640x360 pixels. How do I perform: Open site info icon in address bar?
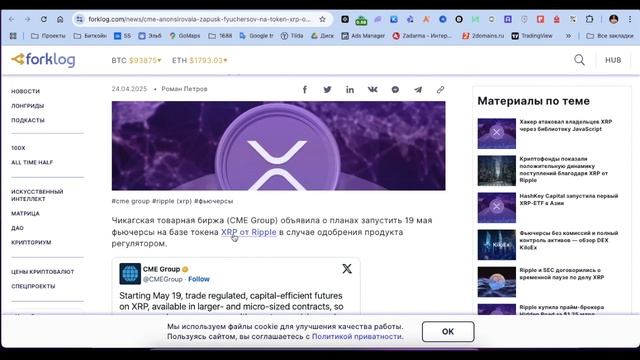pos(80,19)
